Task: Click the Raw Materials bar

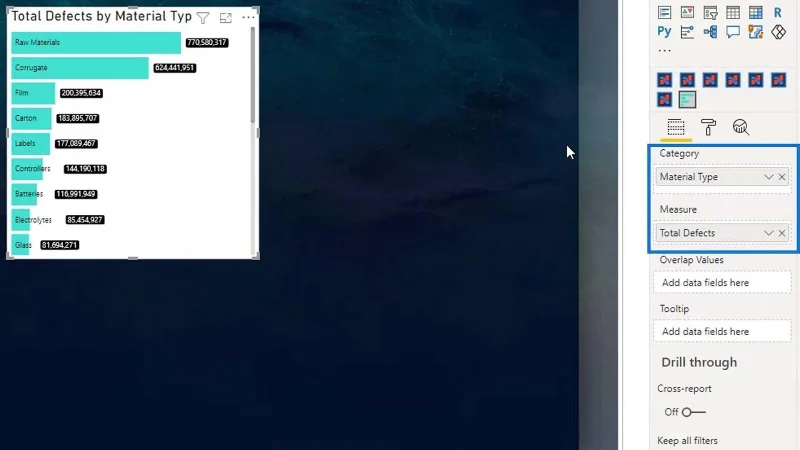Action: (96, 42)
